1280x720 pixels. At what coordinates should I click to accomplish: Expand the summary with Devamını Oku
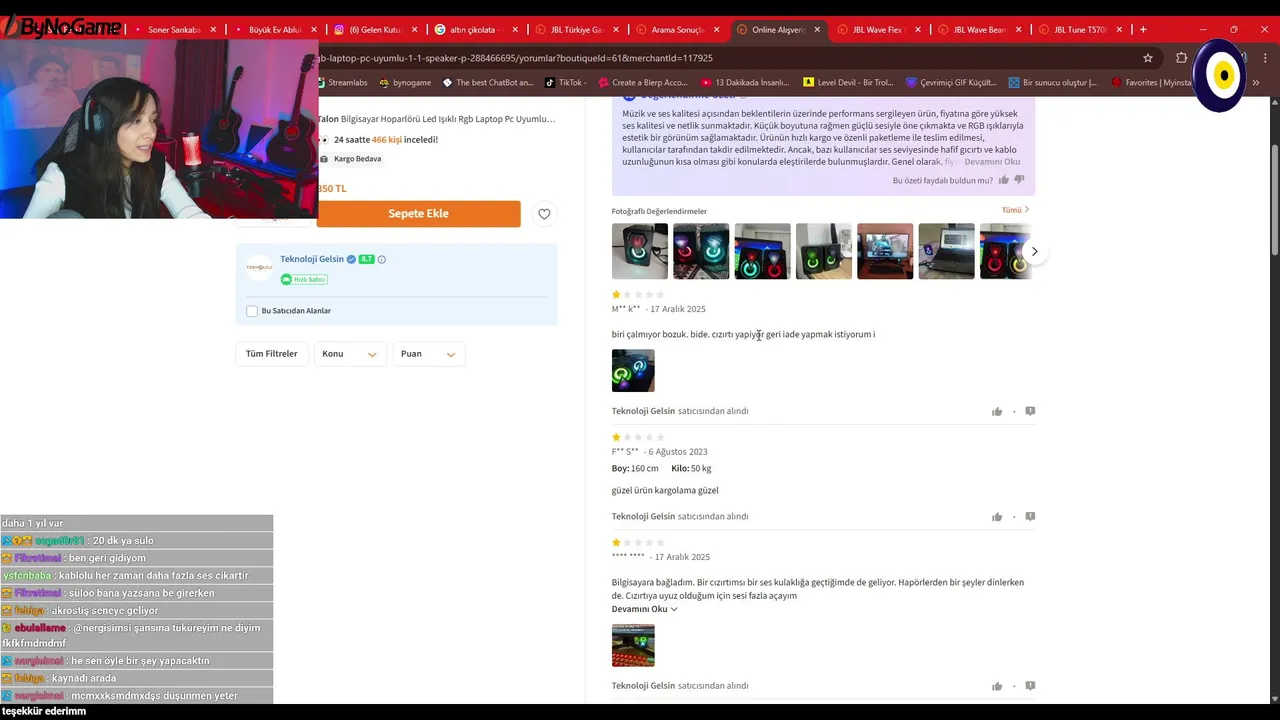click(x=992, y=162)
